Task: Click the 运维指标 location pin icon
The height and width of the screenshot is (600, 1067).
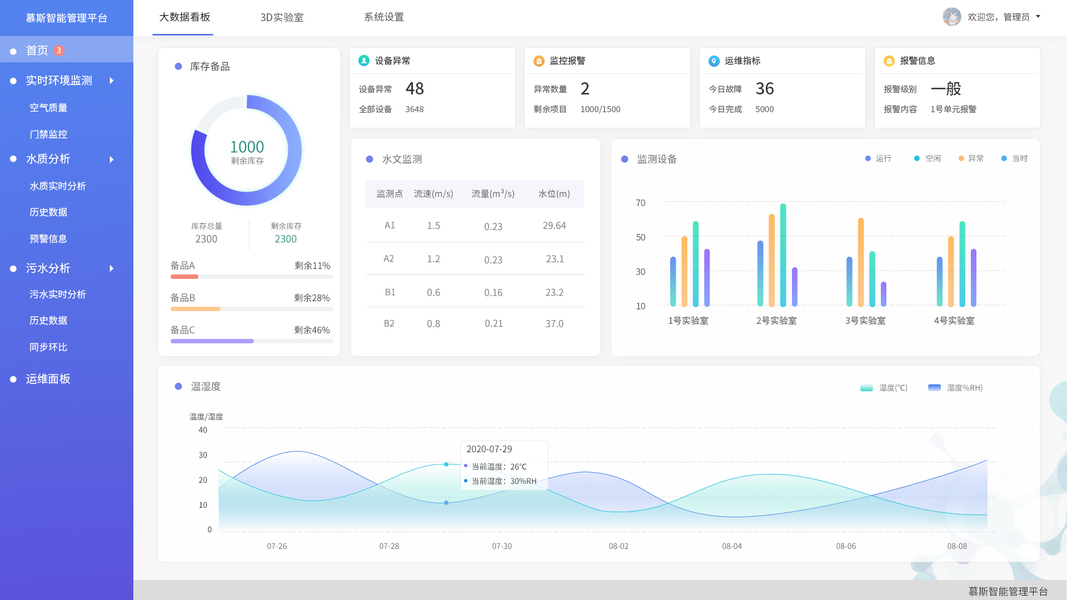Action: coord(714,61)
